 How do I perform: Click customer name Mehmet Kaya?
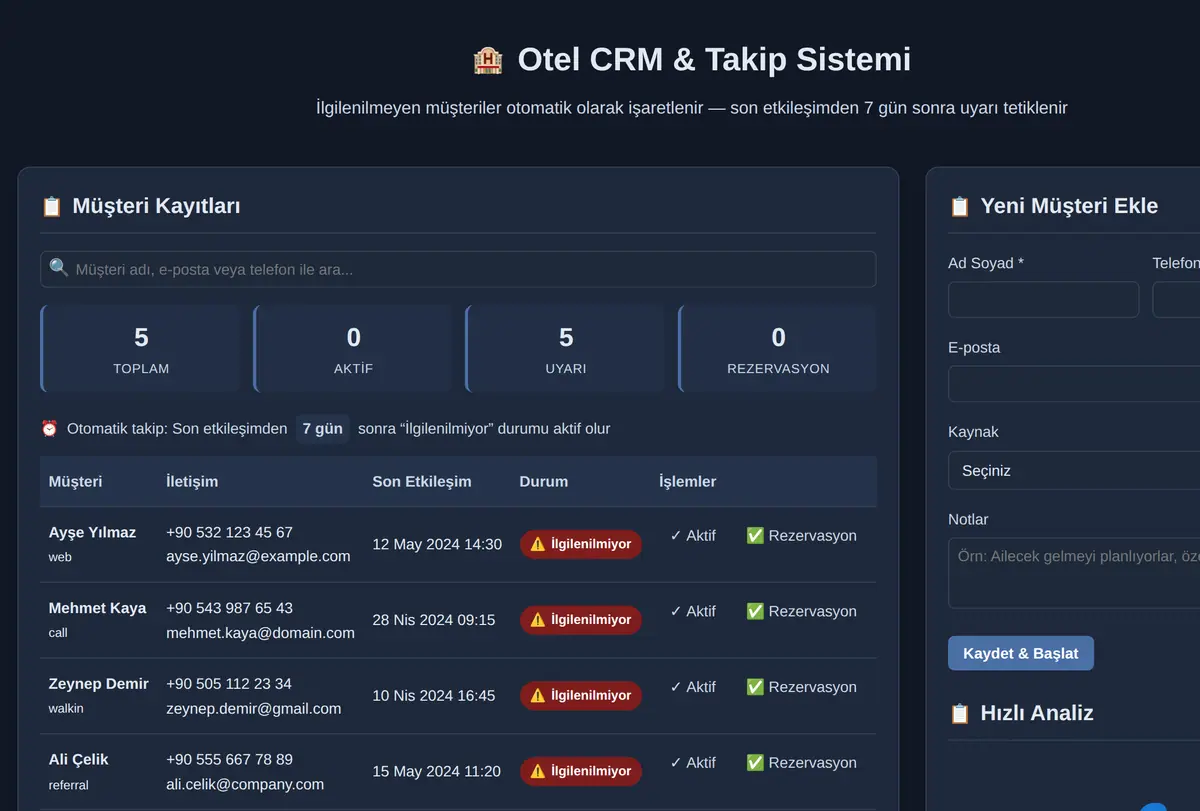pos(97,608)
